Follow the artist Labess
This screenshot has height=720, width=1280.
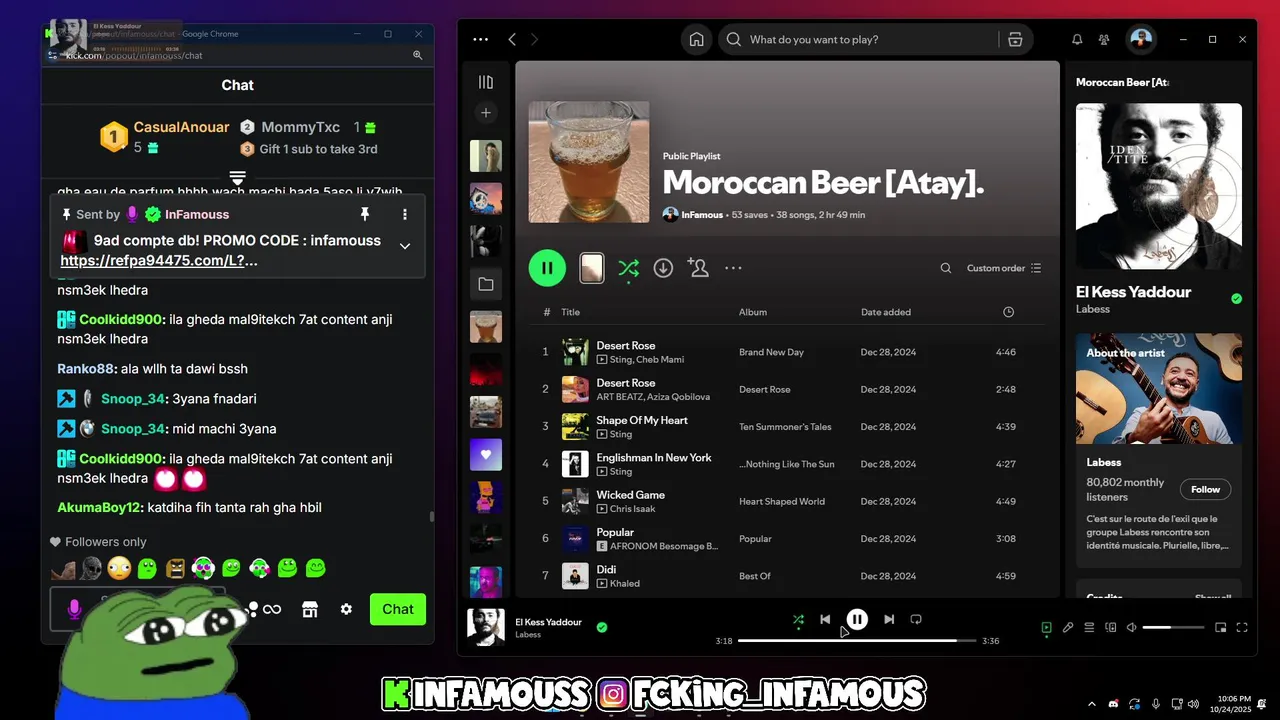pyautogui.click(x=1205, y=489)
